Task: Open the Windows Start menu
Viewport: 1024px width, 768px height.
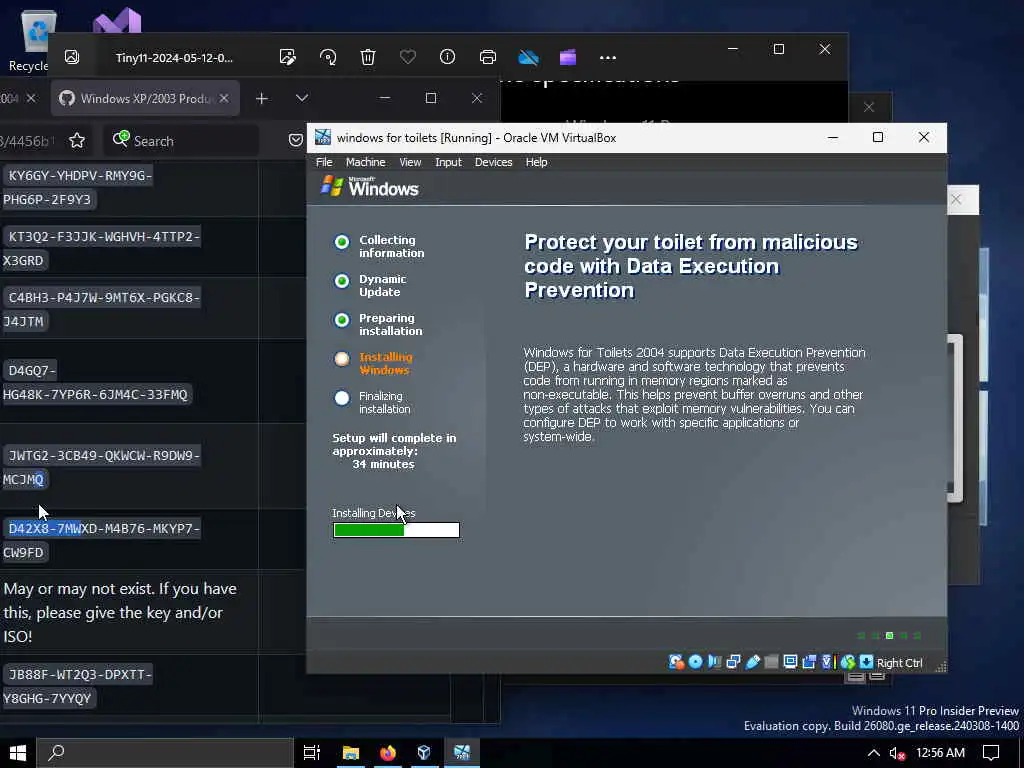Action: click(x=18, y=753)
